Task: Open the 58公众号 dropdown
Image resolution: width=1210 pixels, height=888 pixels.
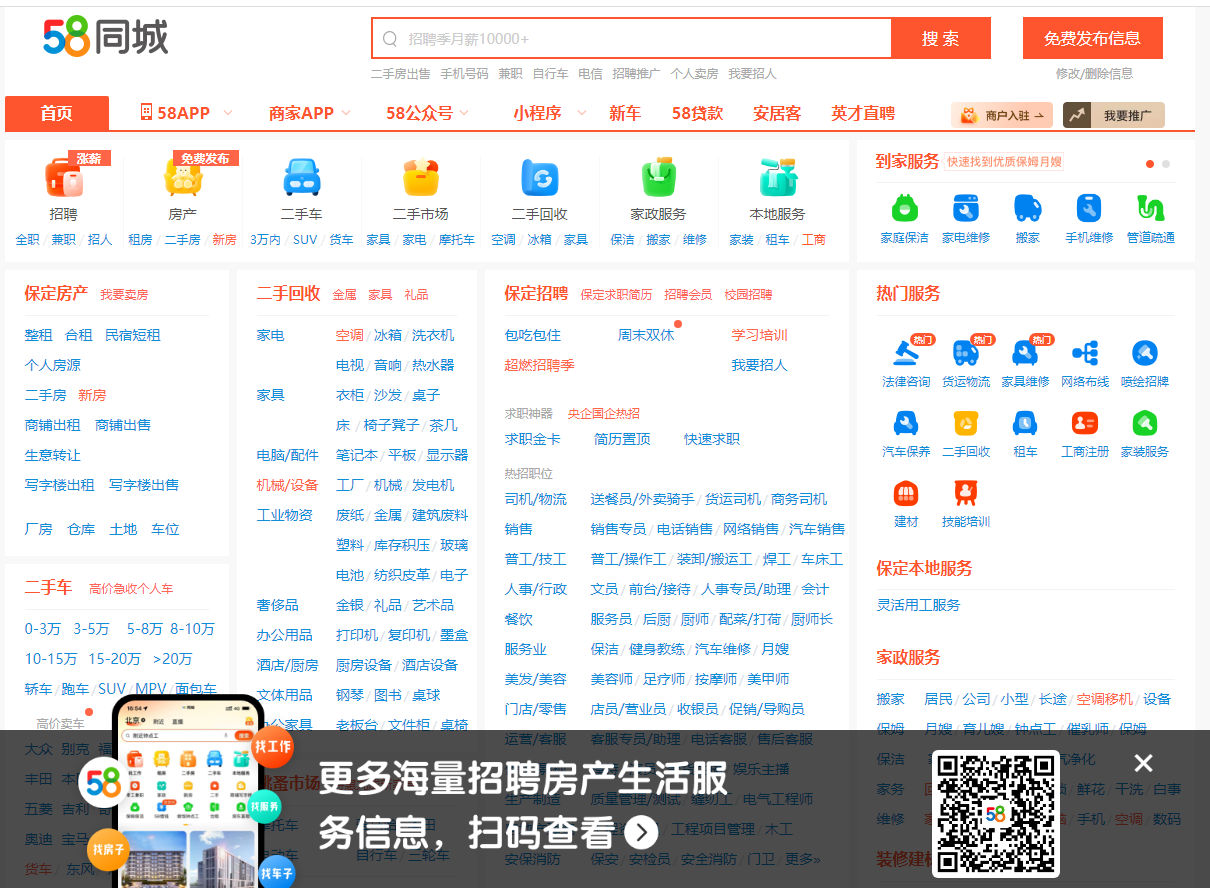Action: coord(464,114)
